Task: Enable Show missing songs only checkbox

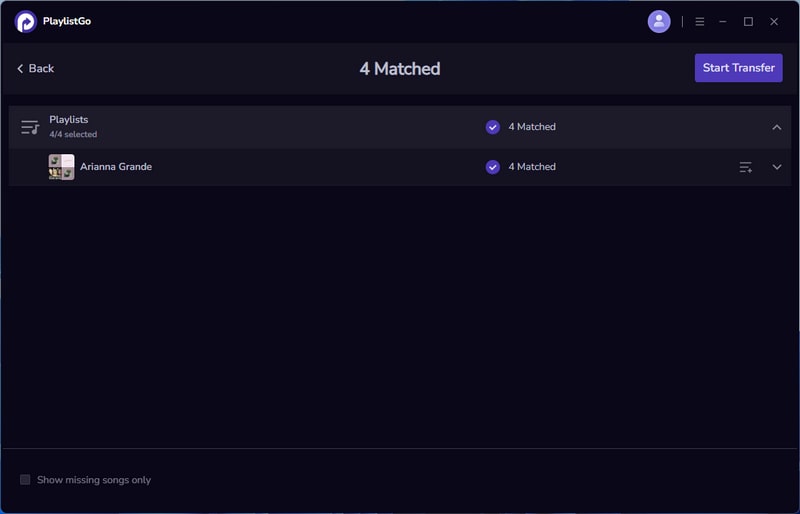Action: [25, 480]
